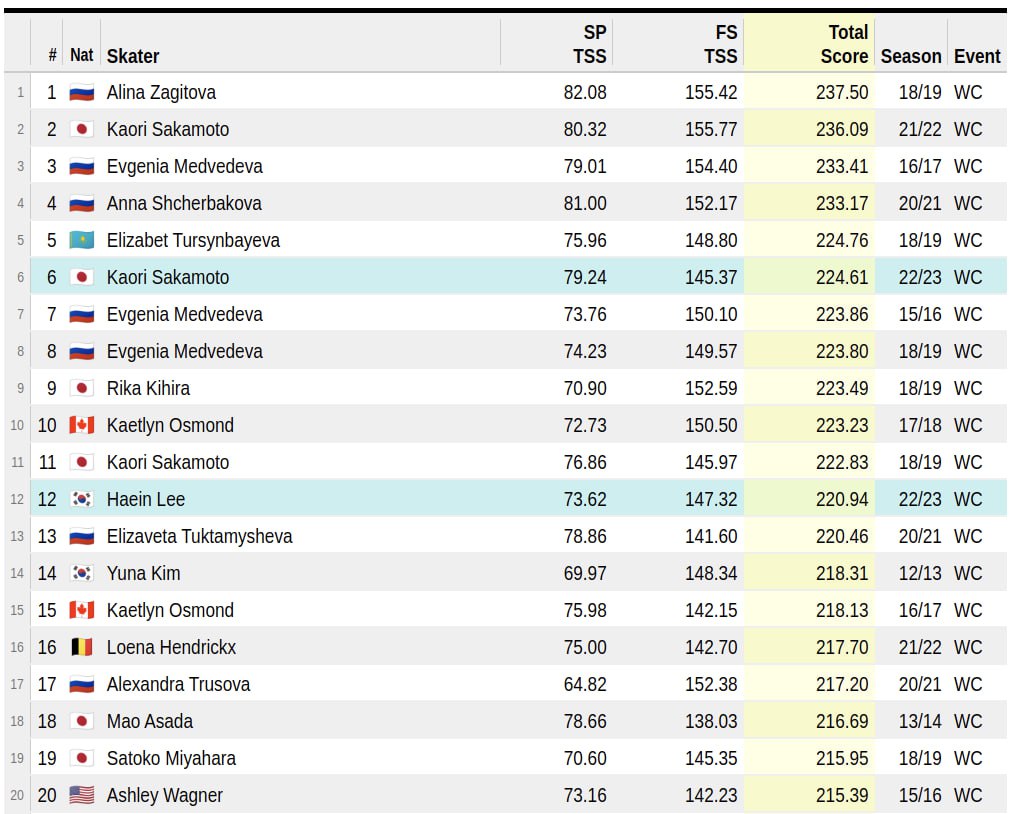The width and height of the screenshot is (1009, 814).
Task: Select the 237.50 total score cell
Action: [x=842, y=92]
